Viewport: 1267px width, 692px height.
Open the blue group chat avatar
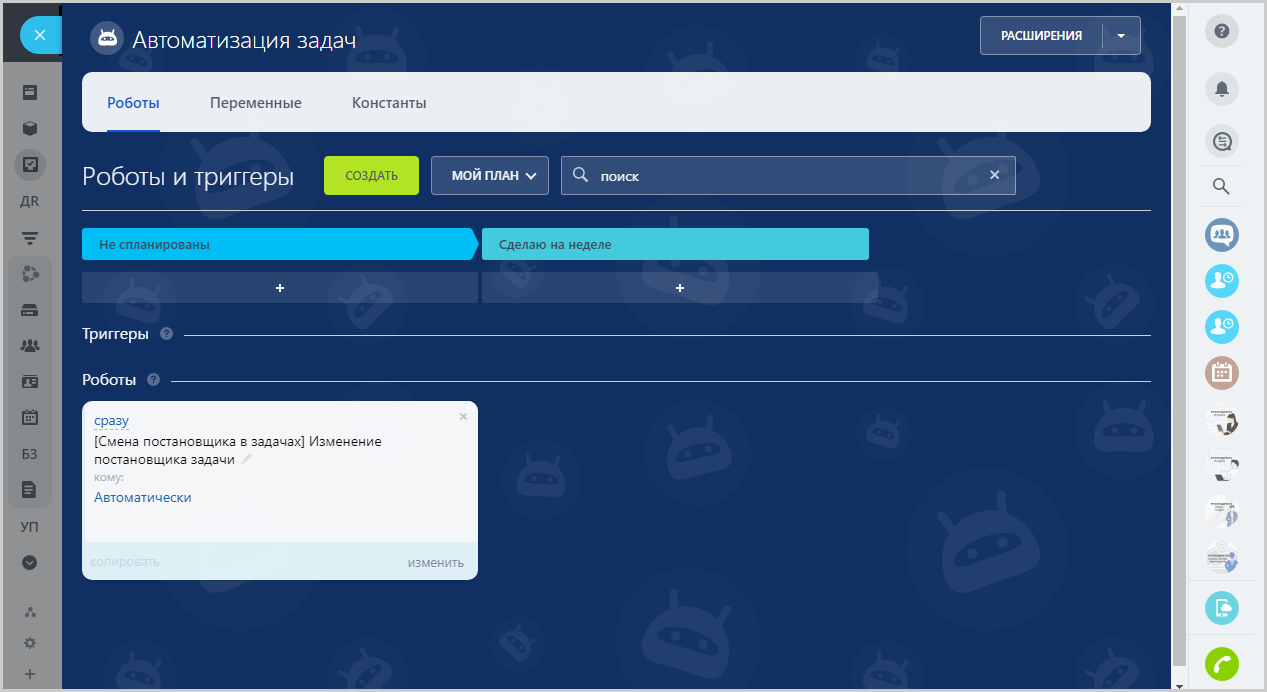click(1222, 235)
